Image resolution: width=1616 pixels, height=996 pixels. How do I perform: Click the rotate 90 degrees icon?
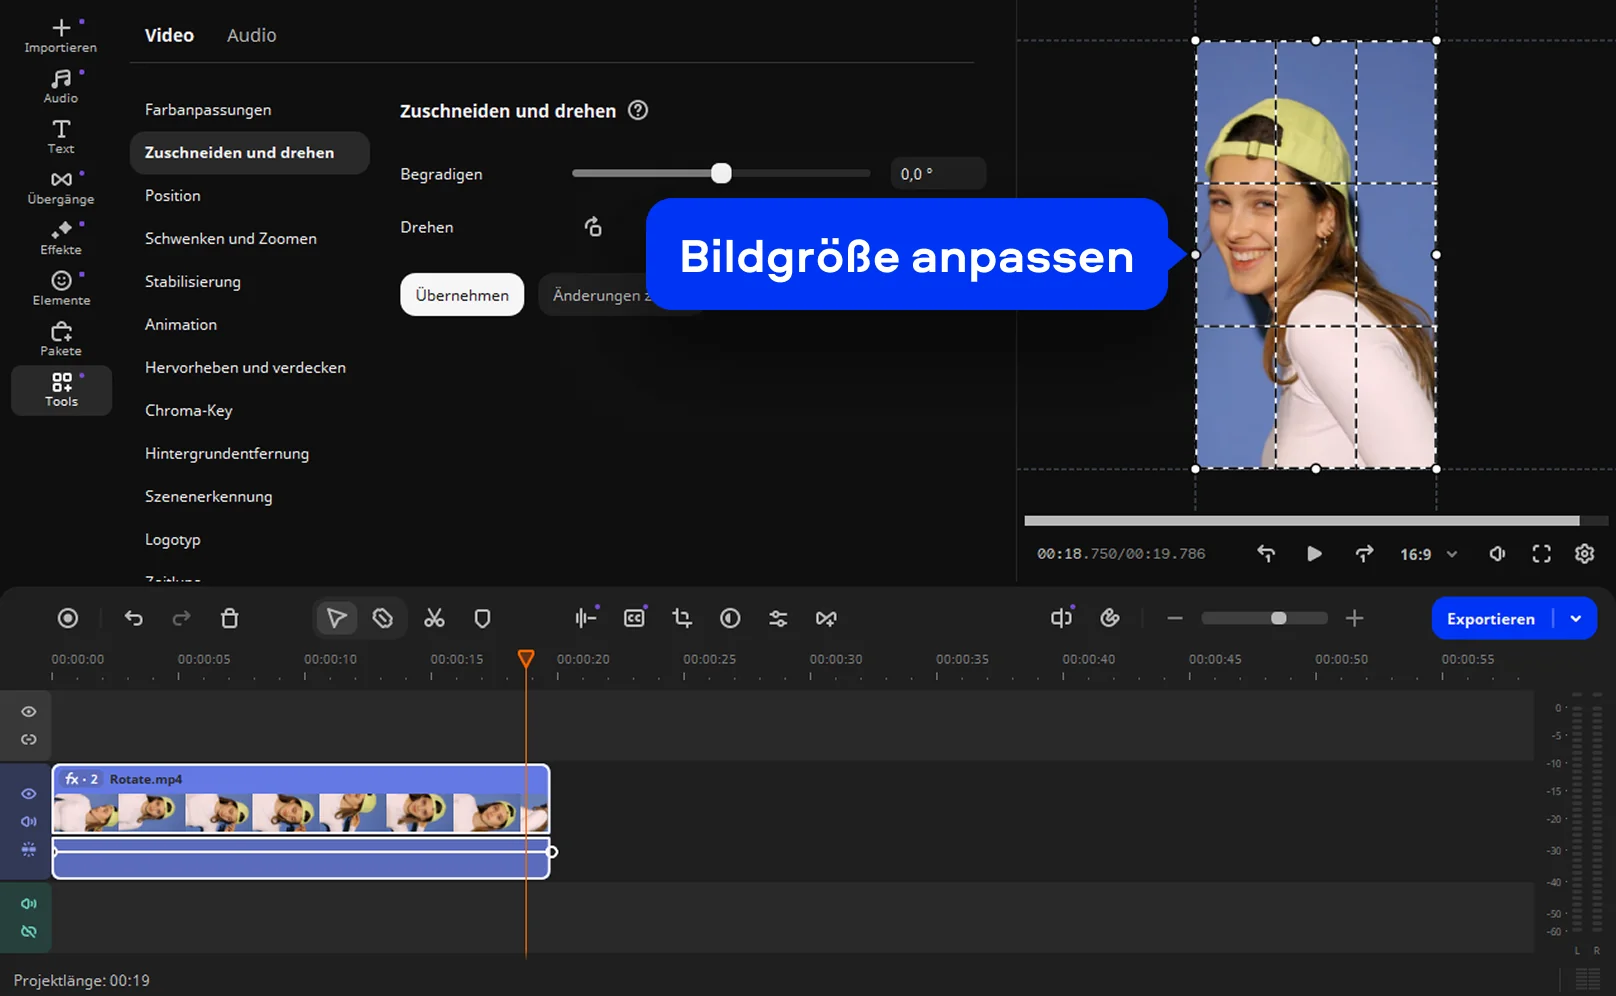pyautogui.click(x=593, y=227)
